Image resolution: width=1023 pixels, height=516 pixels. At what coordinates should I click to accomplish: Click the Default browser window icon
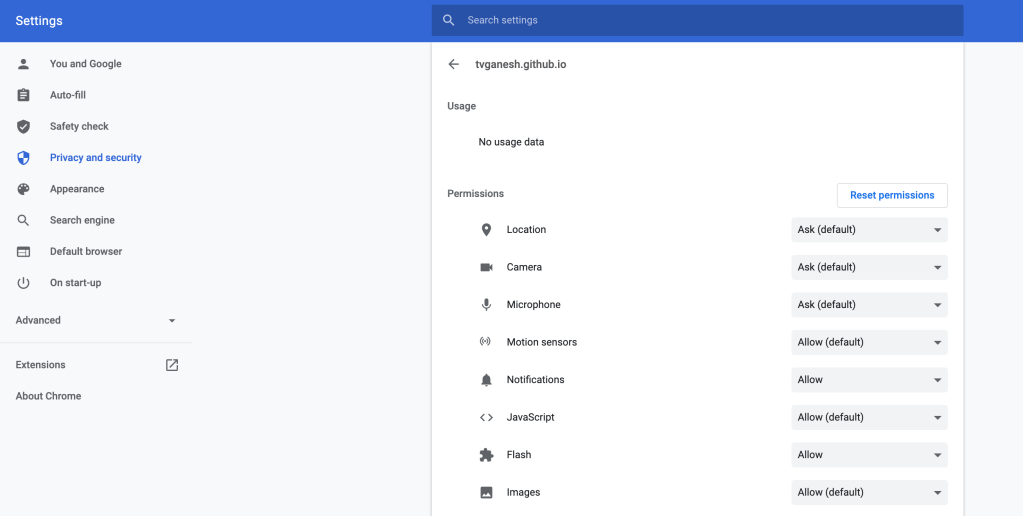24,252
